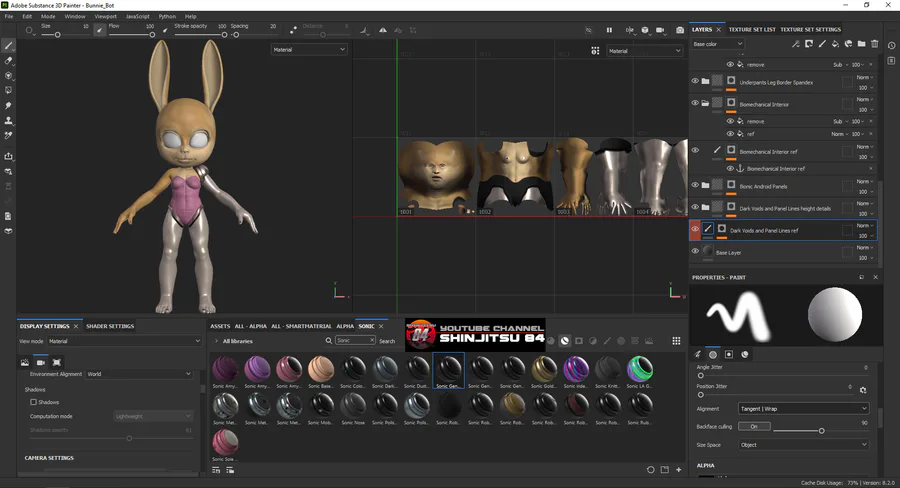Open the Environment Alignment World dropdown
The height and width of the screenshot is (488, 900).
[139, 374]
